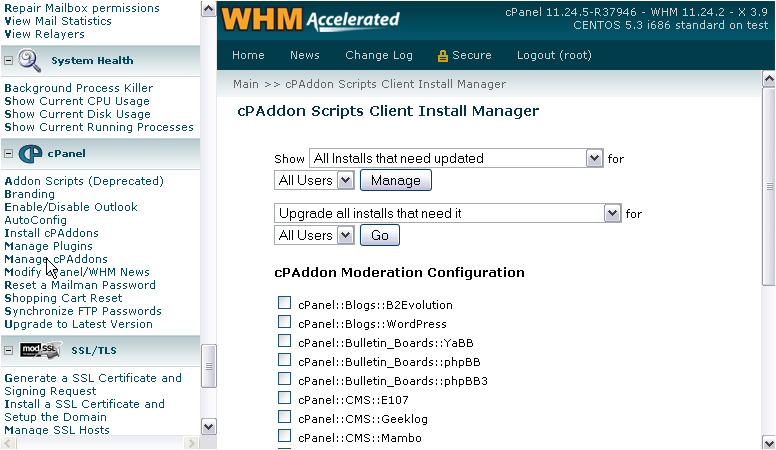Check the cPanel::CMS::Mambo checkbox

[x=285, y=436]
